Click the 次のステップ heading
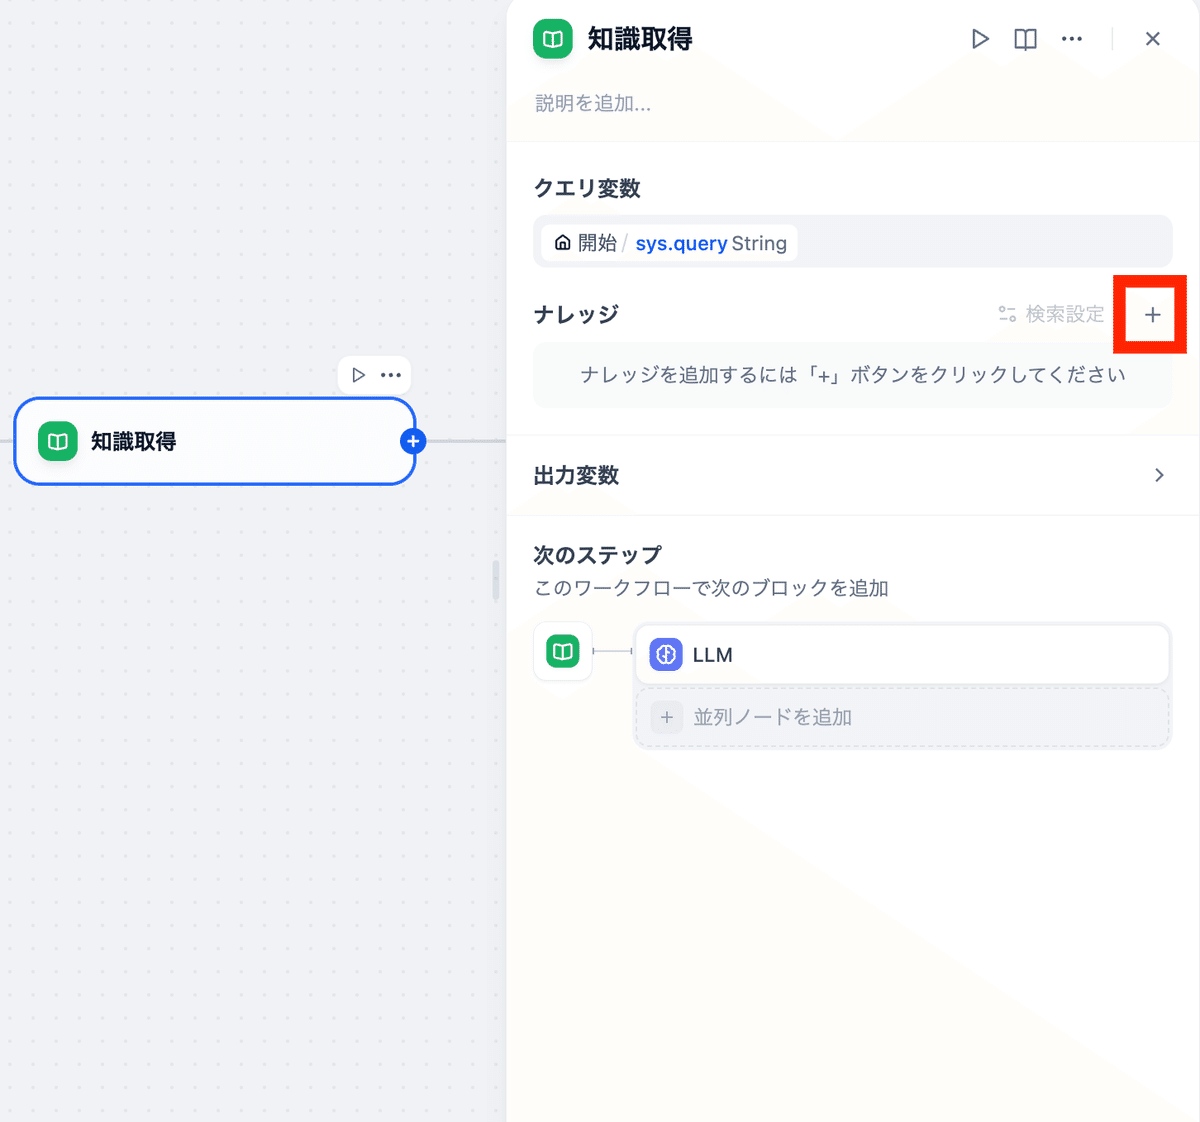Viewport: 1200px width, 1122px height. (x=598, y=555)
